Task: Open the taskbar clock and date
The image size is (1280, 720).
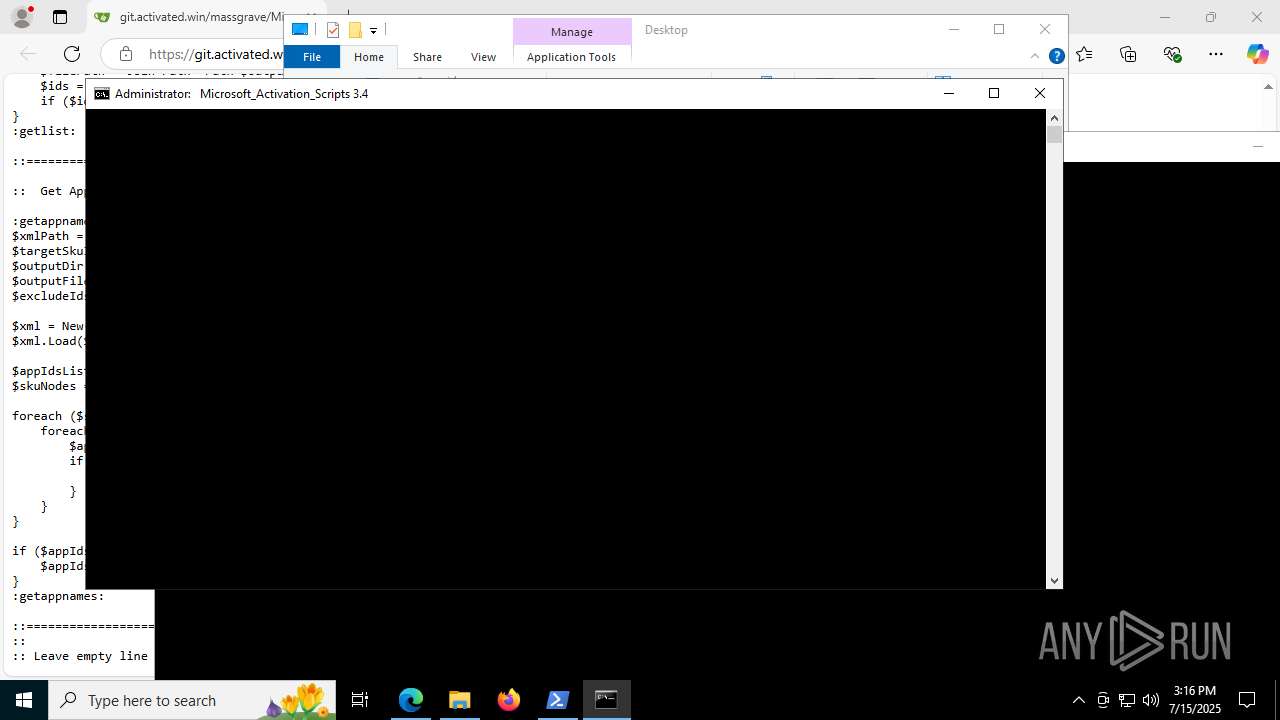Action: tap(1195, 700)
